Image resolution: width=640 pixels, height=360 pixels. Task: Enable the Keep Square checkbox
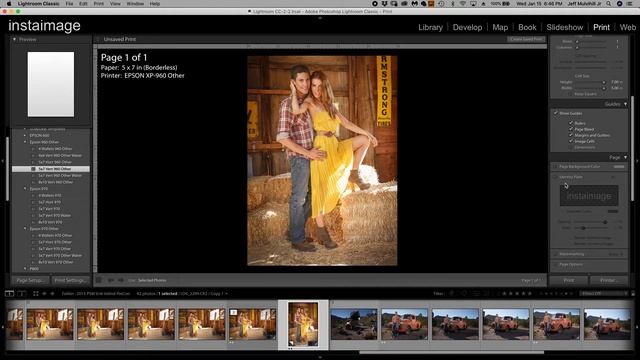click(x=571, y=94)
